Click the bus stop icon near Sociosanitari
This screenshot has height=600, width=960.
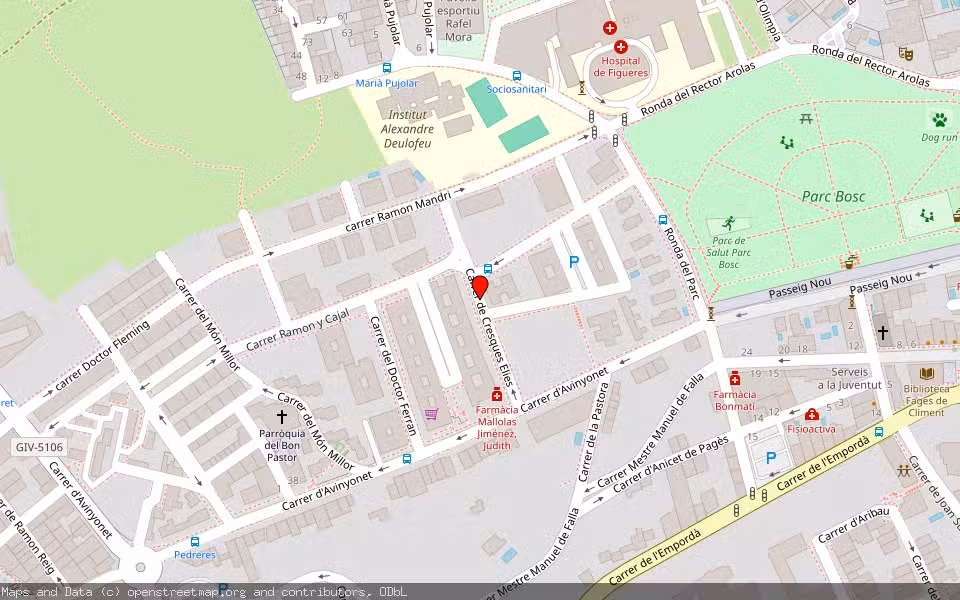(x=516, y=77)
